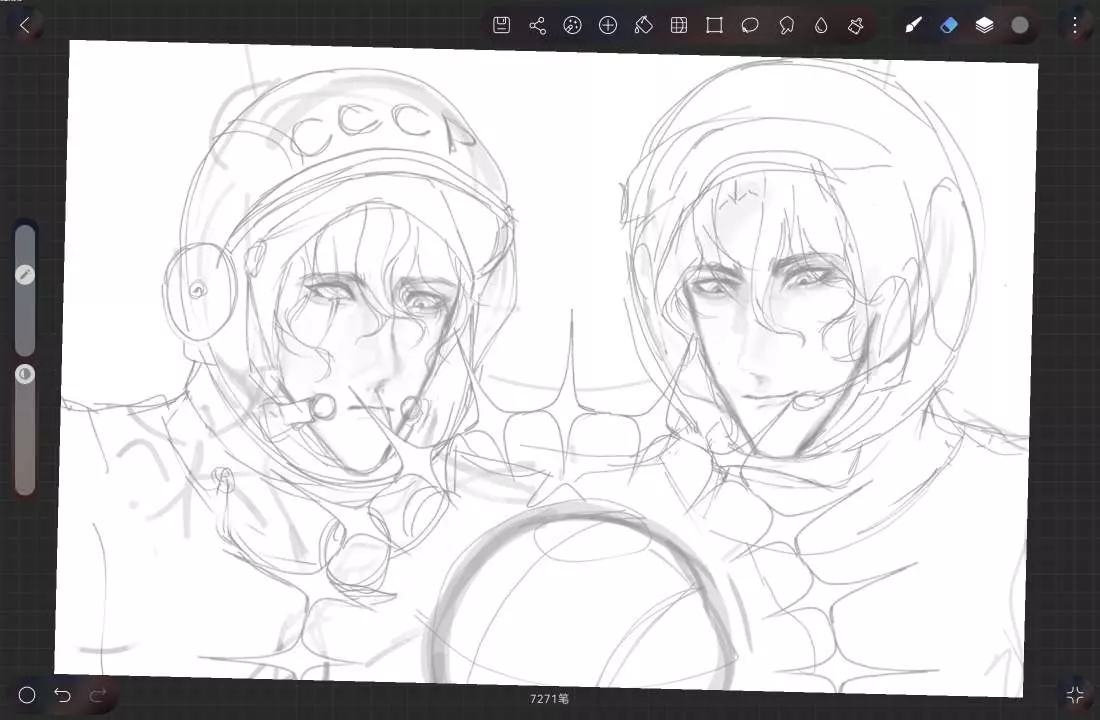Go back with the left arrow
Screen dimensions: 1100x720
pos(25,25)
